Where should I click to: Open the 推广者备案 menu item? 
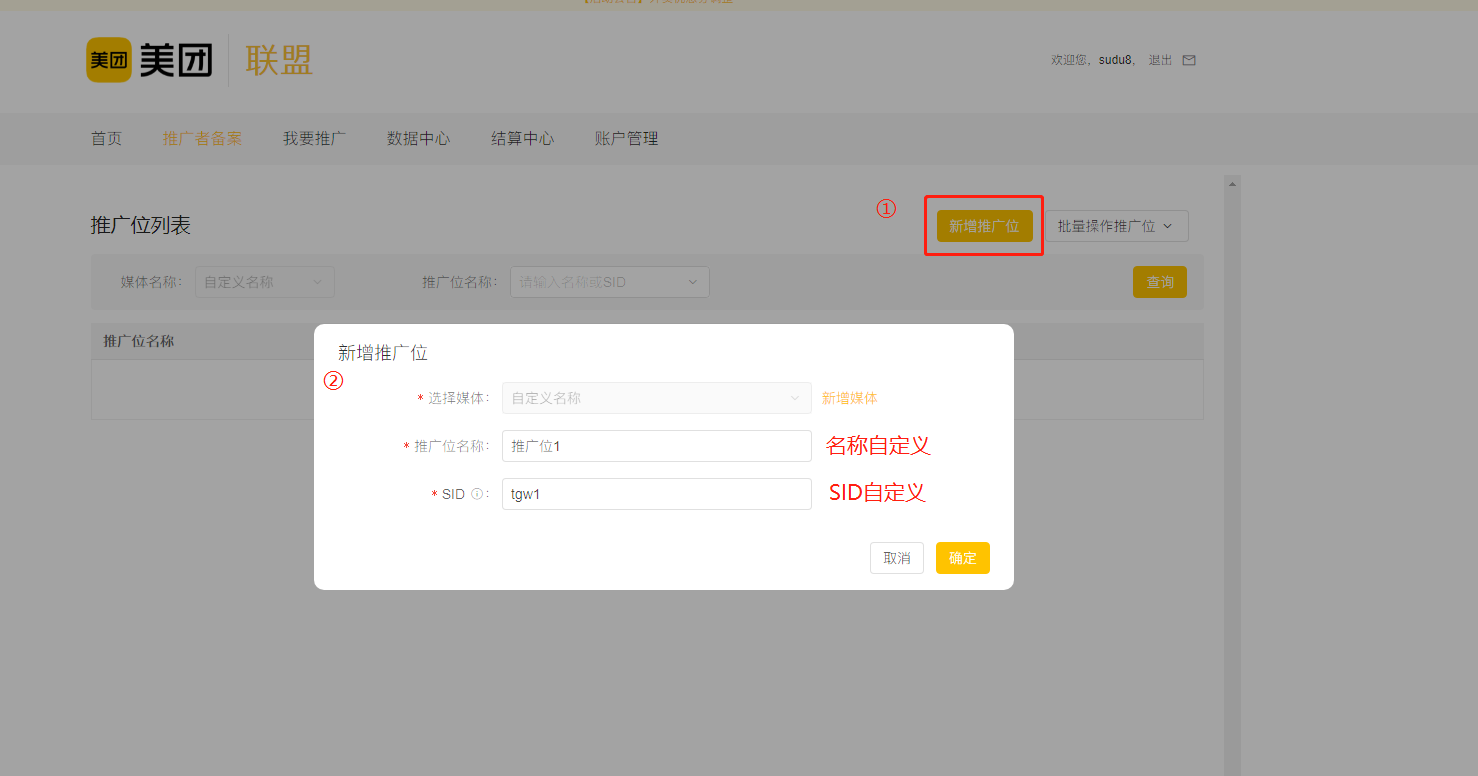(x=202, y=139)
